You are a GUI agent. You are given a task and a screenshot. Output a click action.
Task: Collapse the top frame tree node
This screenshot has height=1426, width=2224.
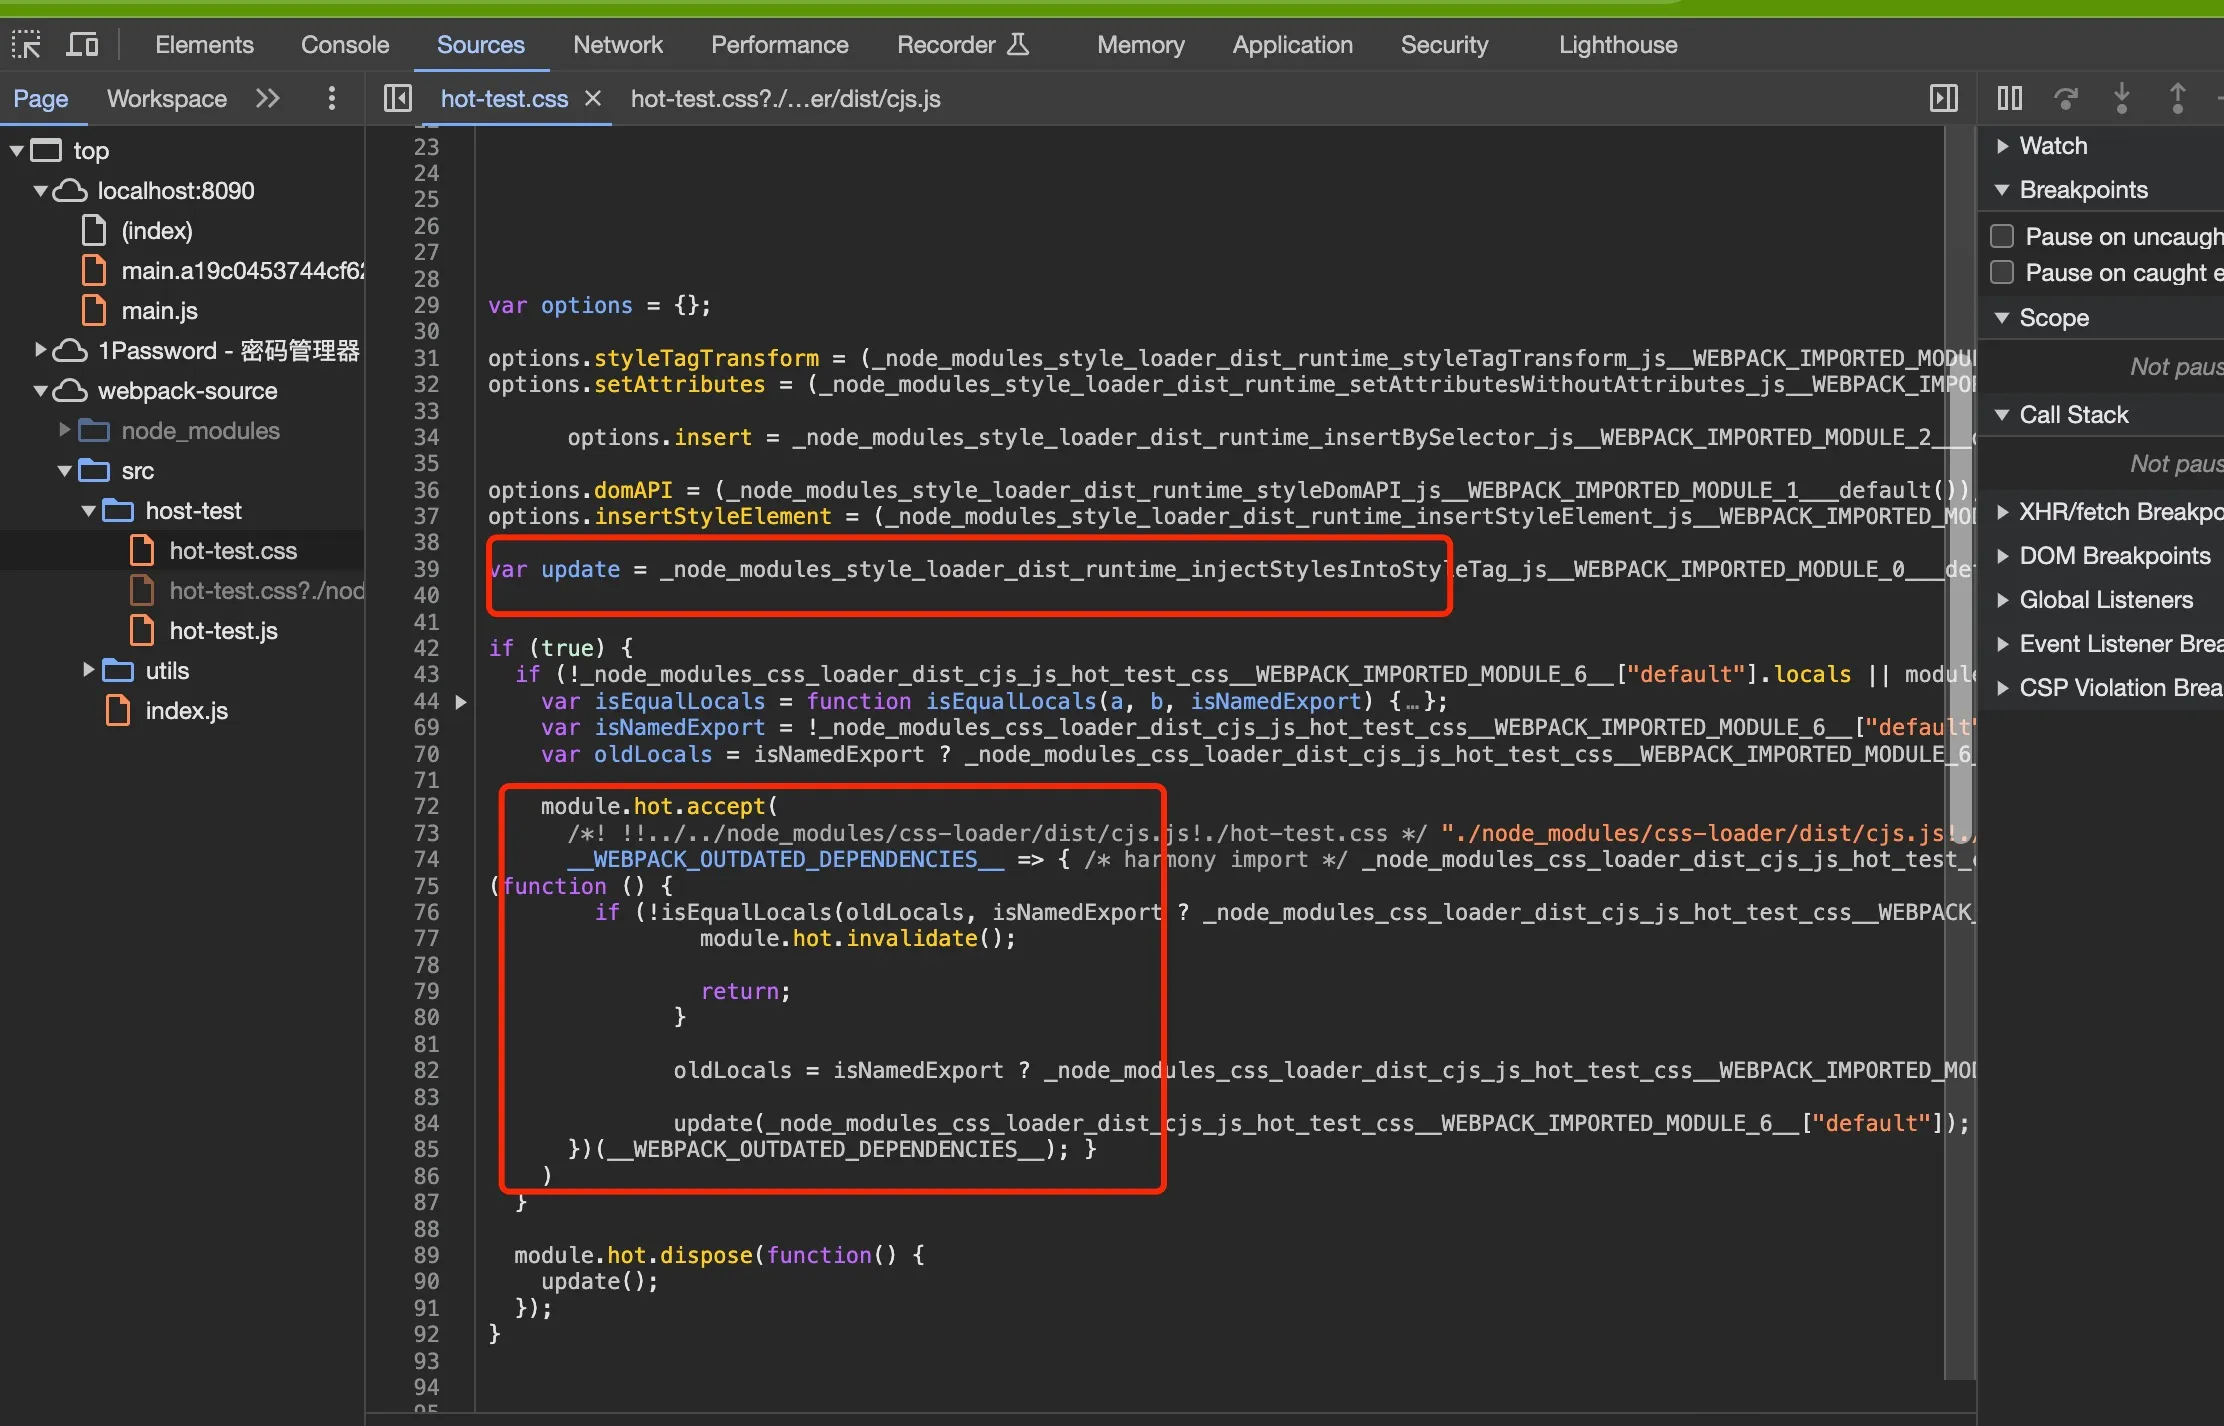coord(17,151)
